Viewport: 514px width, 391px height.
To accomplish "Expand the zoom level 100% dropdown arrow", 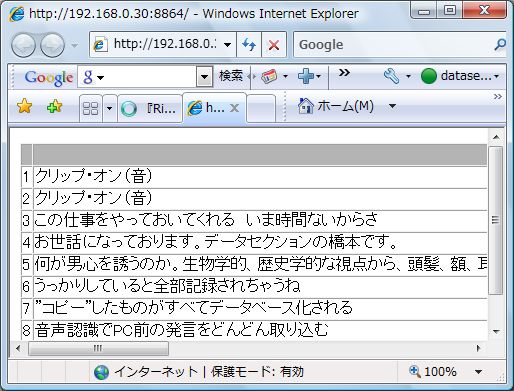I will coord(478,371).
